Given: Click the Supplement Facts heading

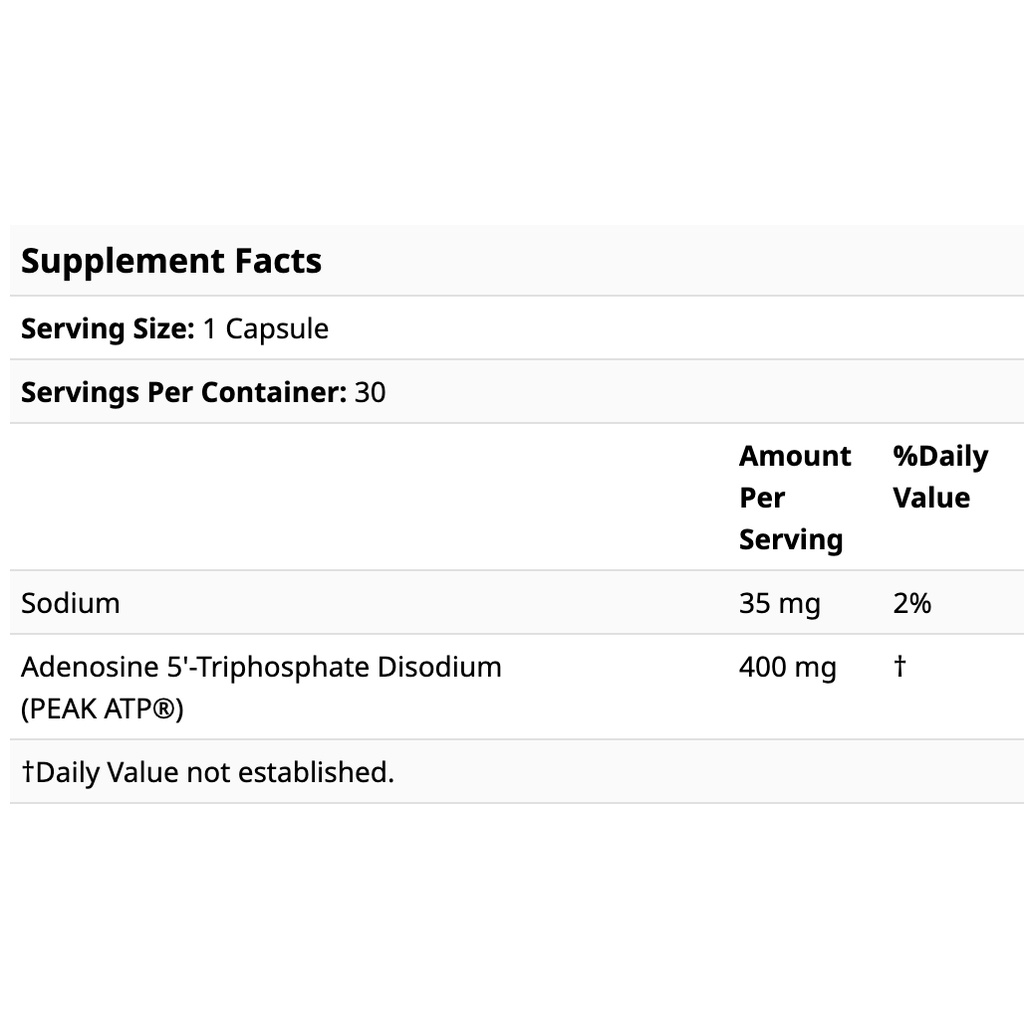Looking at the screenshot, I should click(x=171, y=261).
